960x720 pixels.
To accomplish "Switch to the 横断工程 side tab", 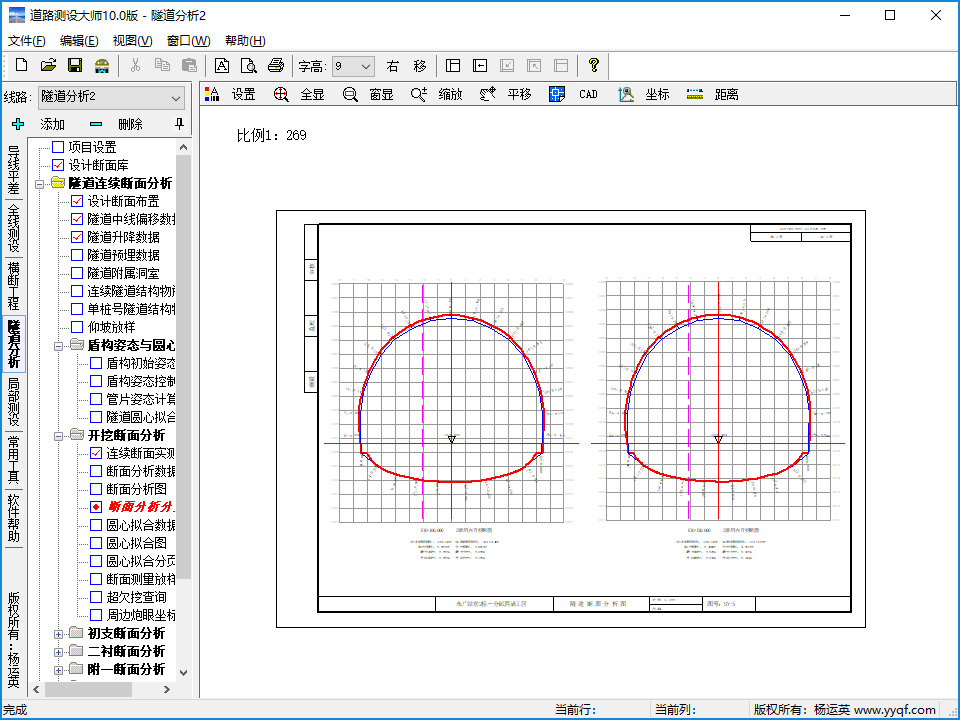I will 13,285.
